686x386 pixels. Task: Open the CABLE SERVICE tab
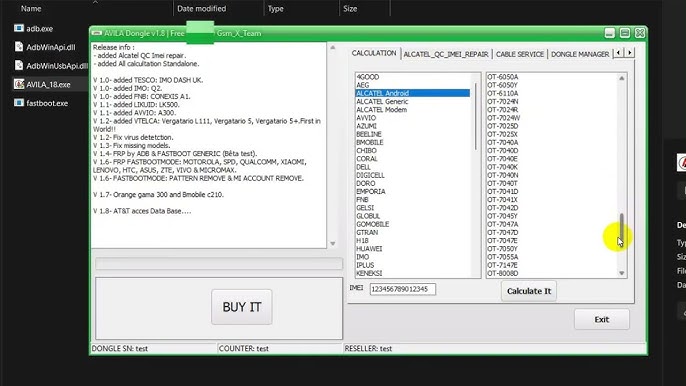[x=520, y=54]
